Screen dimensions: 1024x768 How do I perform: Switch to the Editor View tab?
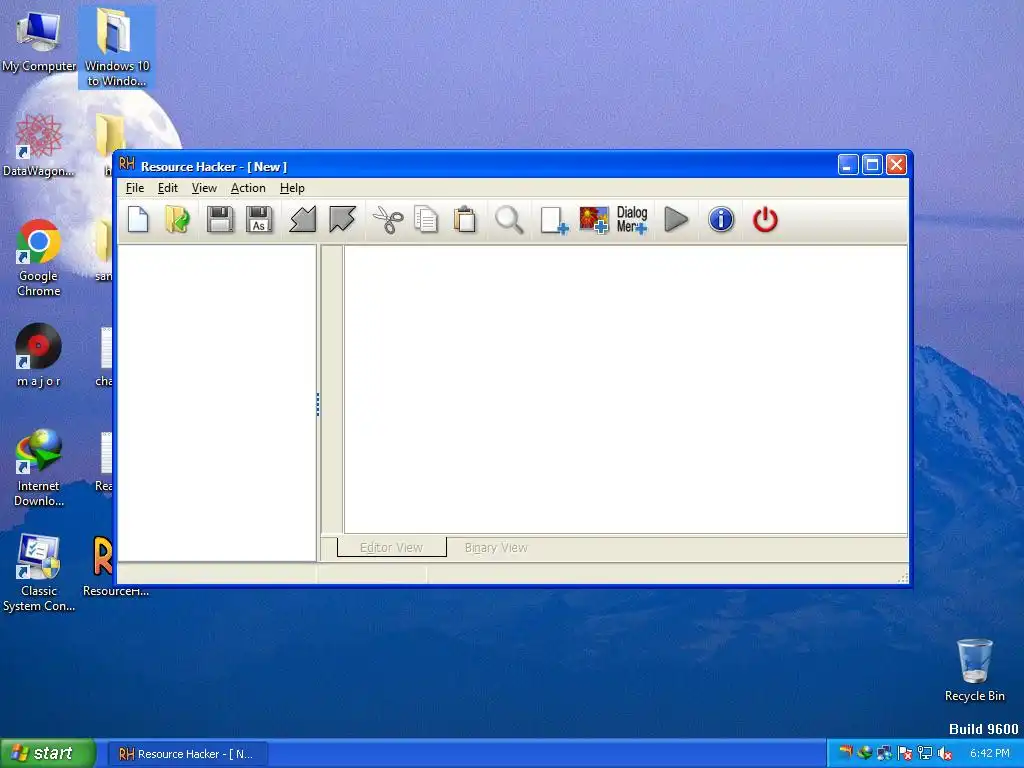click(391, 547)
